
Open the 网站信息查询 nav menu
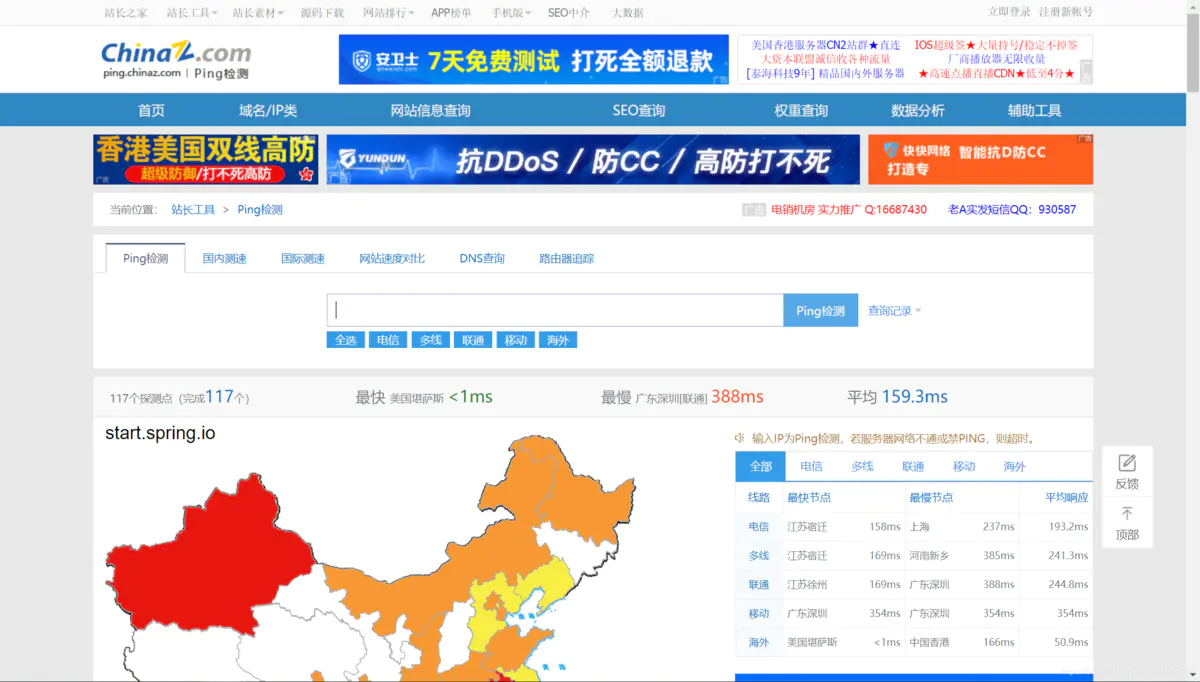coord(430,110)
